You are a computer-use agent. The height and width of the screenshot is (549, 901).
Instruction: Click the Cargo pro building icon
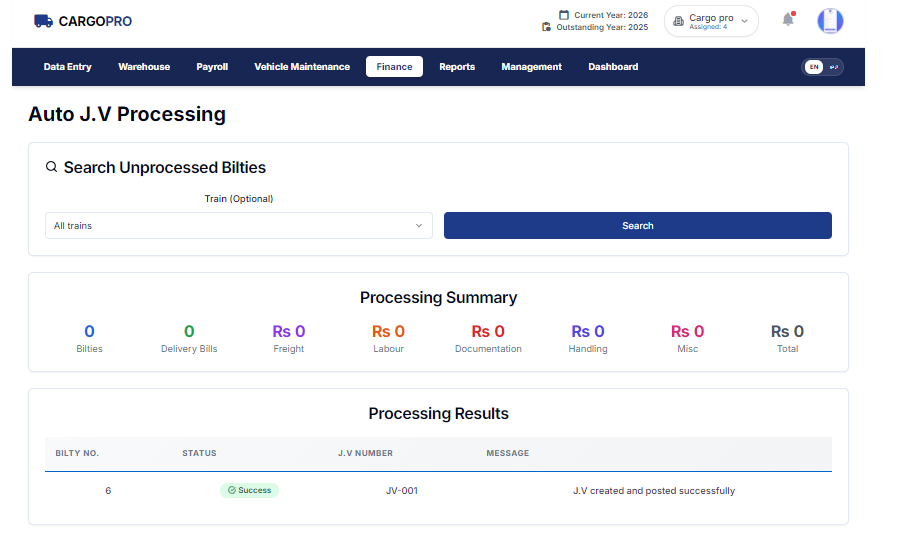point(678,21)
